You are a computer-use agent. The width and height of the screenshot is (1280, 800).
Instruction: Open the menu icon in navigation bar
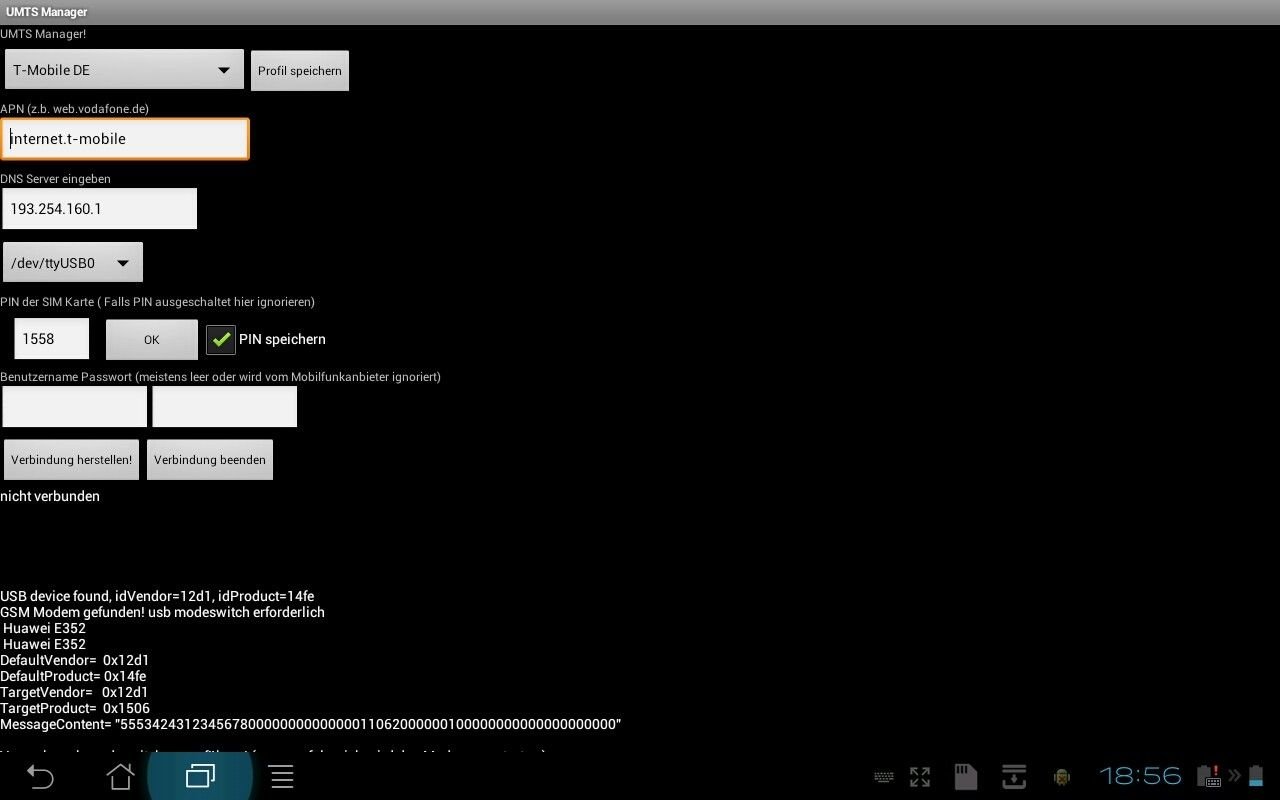(x=281, y=776)
